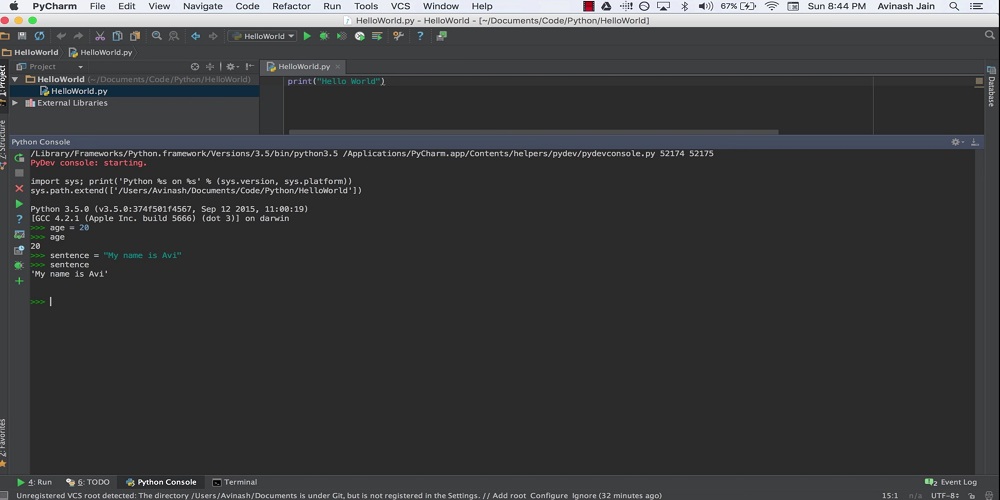The image size is (1000, 500).
Task: Hide the Python Console panel
Action: [974, 142]
